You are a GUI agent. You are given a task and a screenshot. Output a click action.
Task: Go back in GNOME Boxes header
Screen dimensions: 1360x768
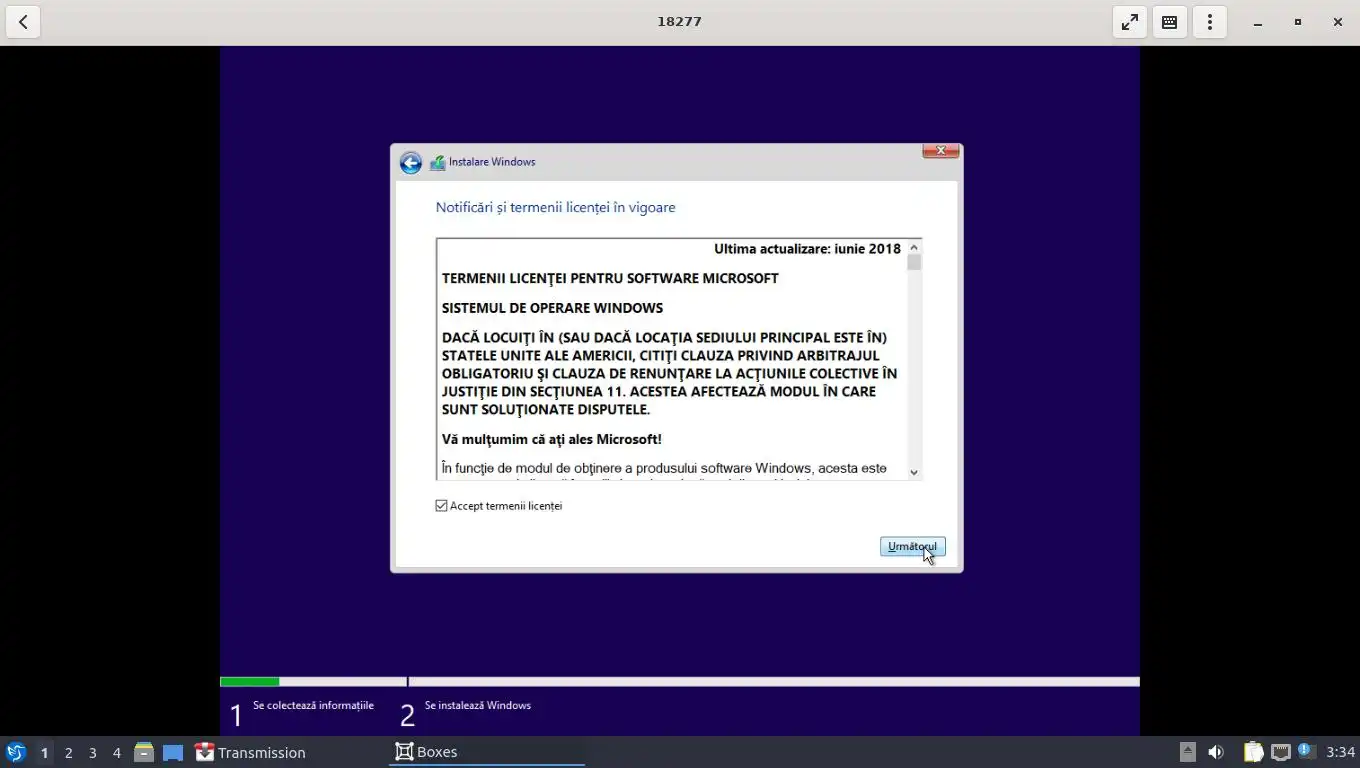click(x=23, y=21)
